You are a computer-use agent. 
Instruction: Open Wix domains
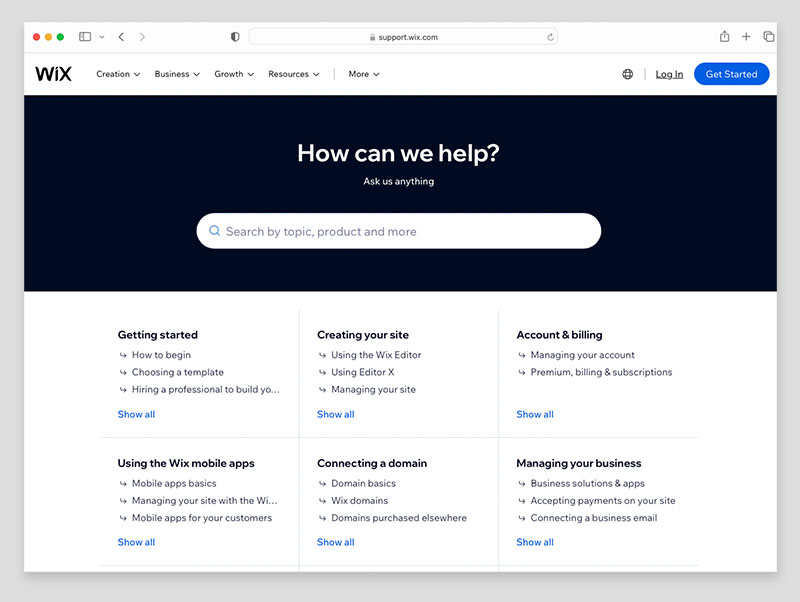pyautogui.click(x=360, y=500)
